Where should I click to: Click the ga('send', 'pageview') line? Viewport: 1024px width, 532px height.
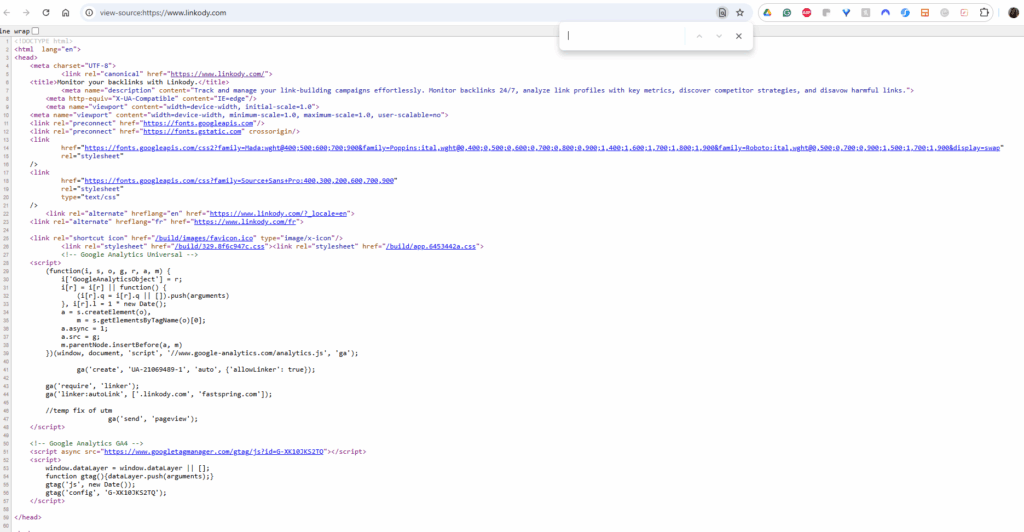pyautogui.click(x=153, y=418)
